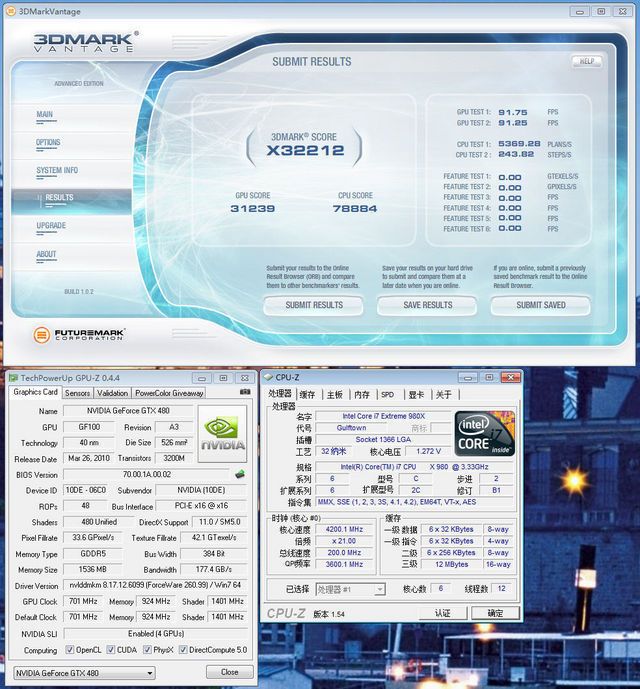640x689 pixels.
Task: Open the PowerColor Giveaway tab
Action: pos(169,393)
